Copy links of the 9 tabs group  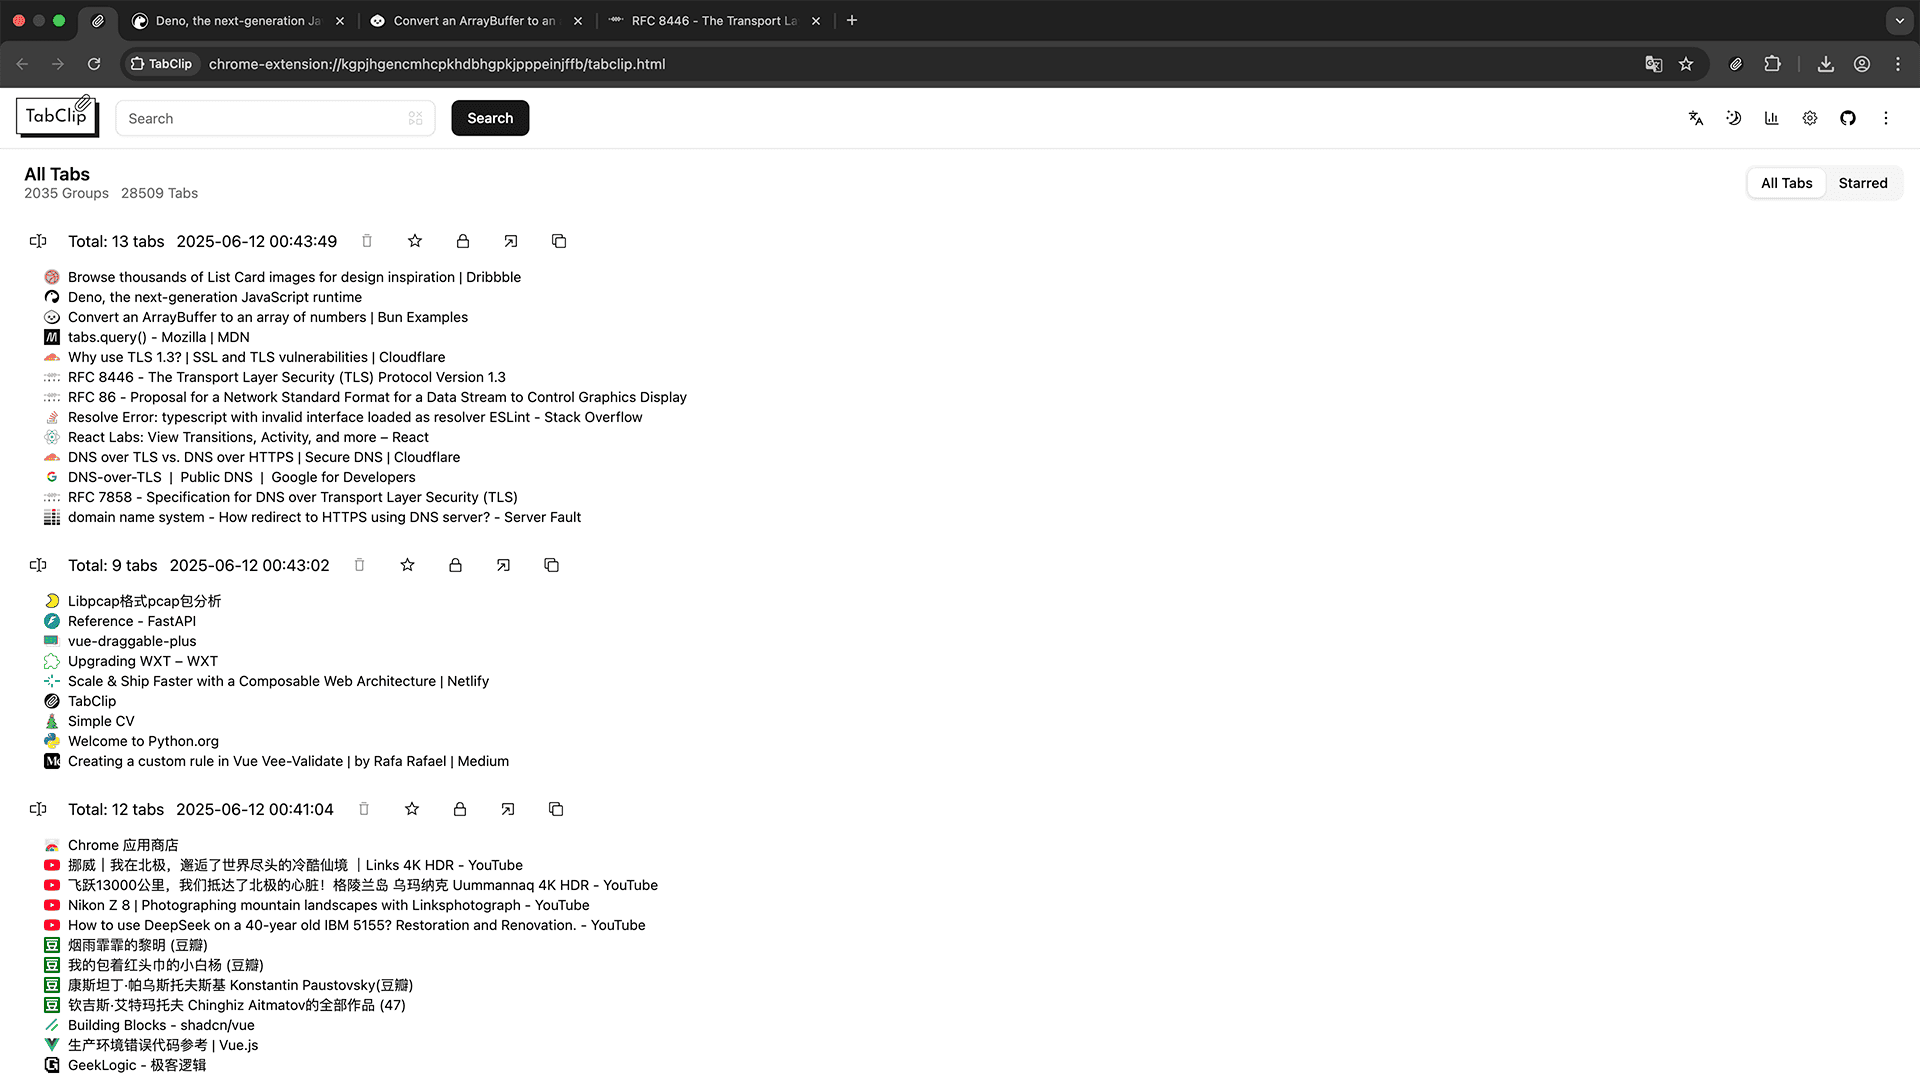click(551, 565)
